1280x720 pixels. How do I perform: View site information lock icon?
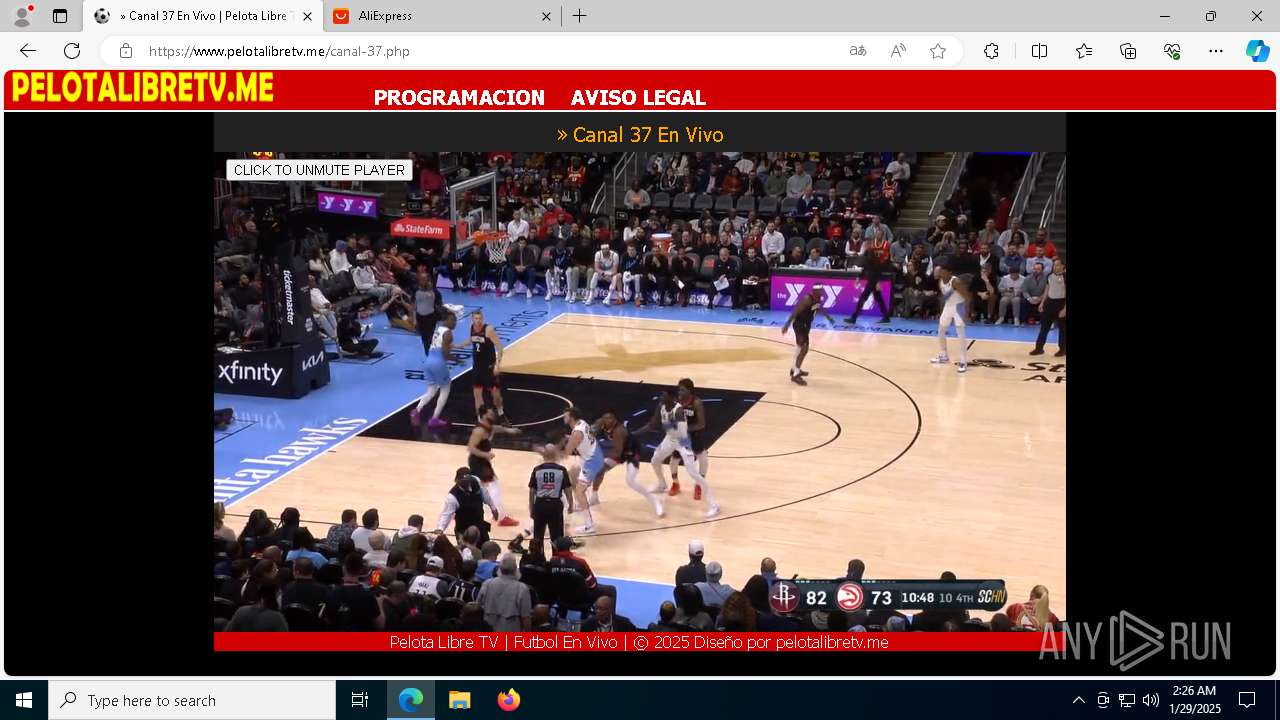pos(126,51)
